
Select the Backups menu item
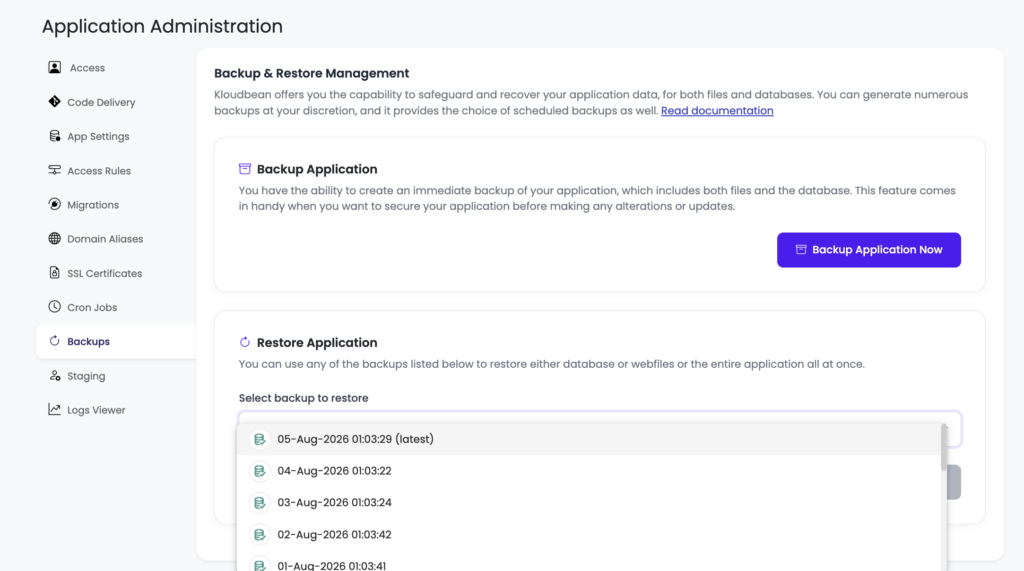click(x=116, y=341)
